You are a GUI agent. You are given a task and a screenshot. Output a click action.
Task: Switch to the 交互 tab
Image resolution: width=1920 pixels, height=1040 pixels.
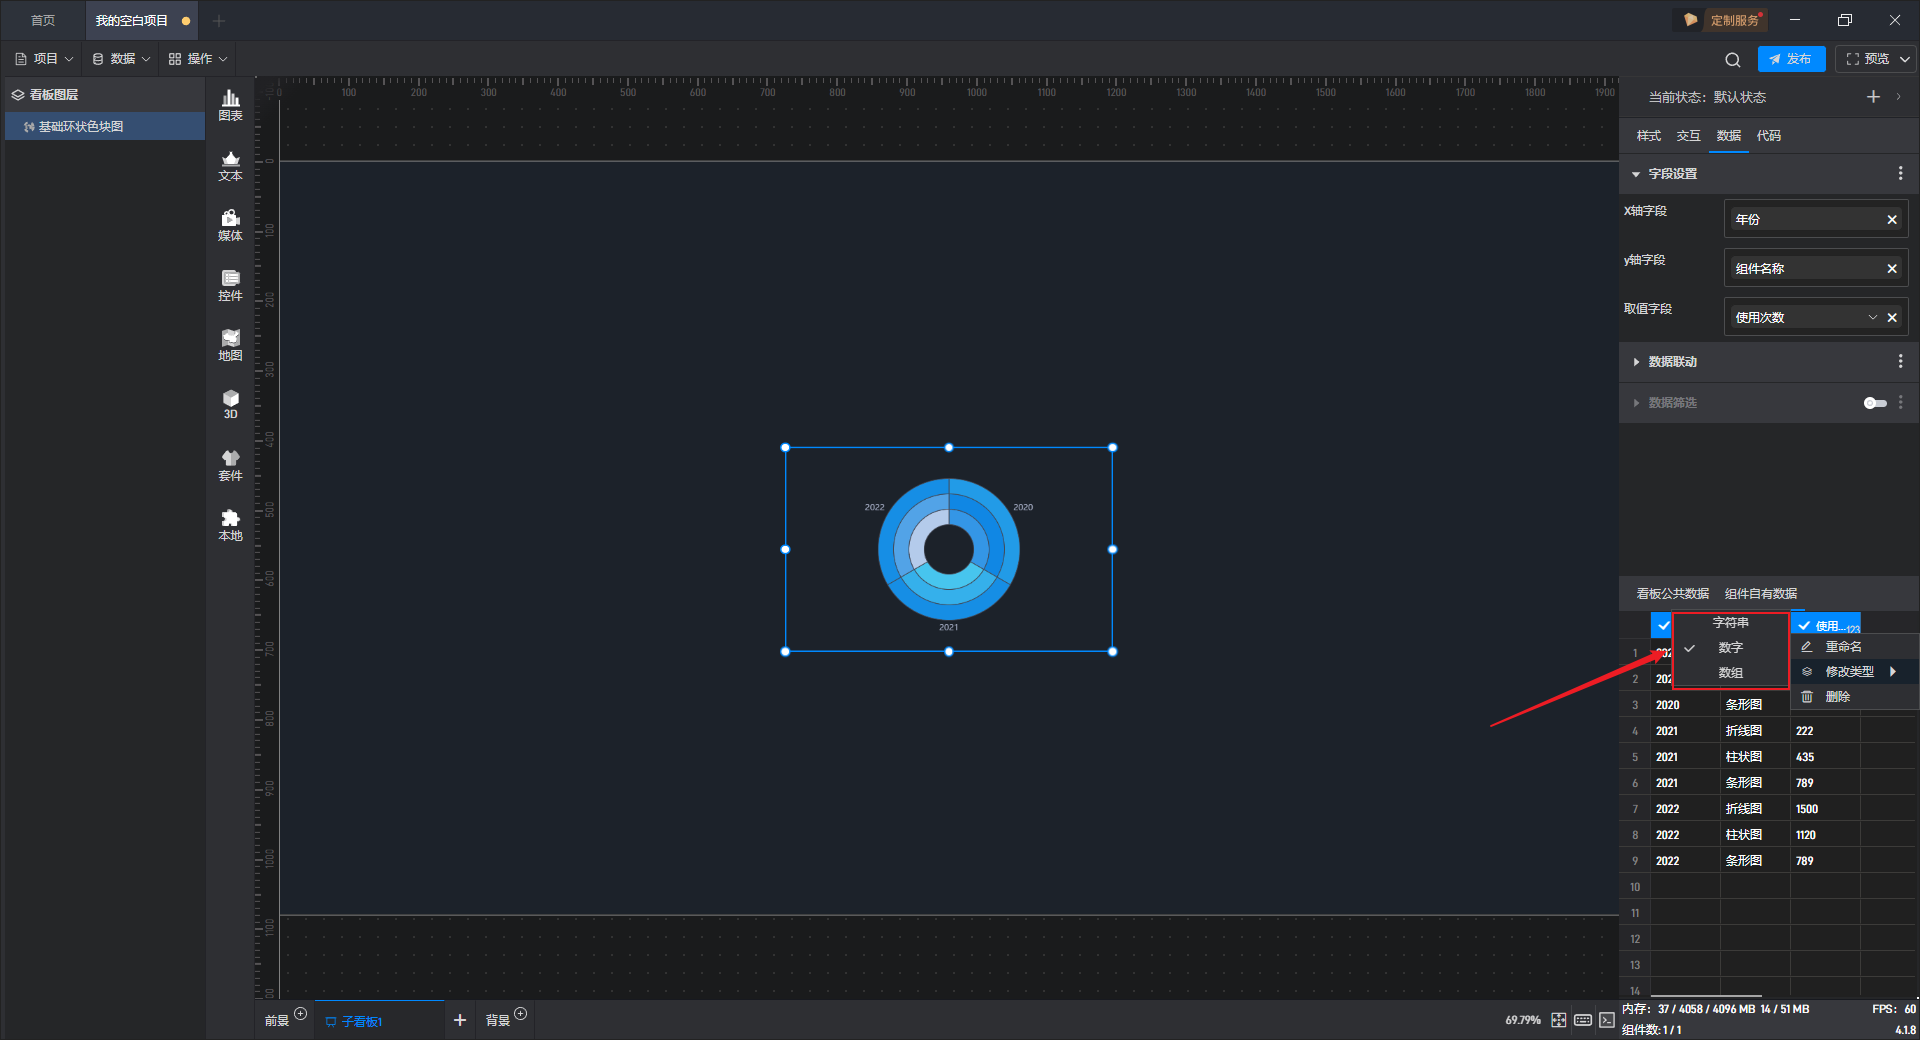[1688, 136]
